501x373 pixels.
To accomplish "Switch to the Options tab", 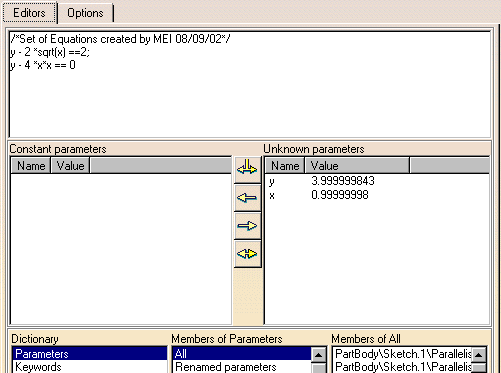I will (85, 13).
